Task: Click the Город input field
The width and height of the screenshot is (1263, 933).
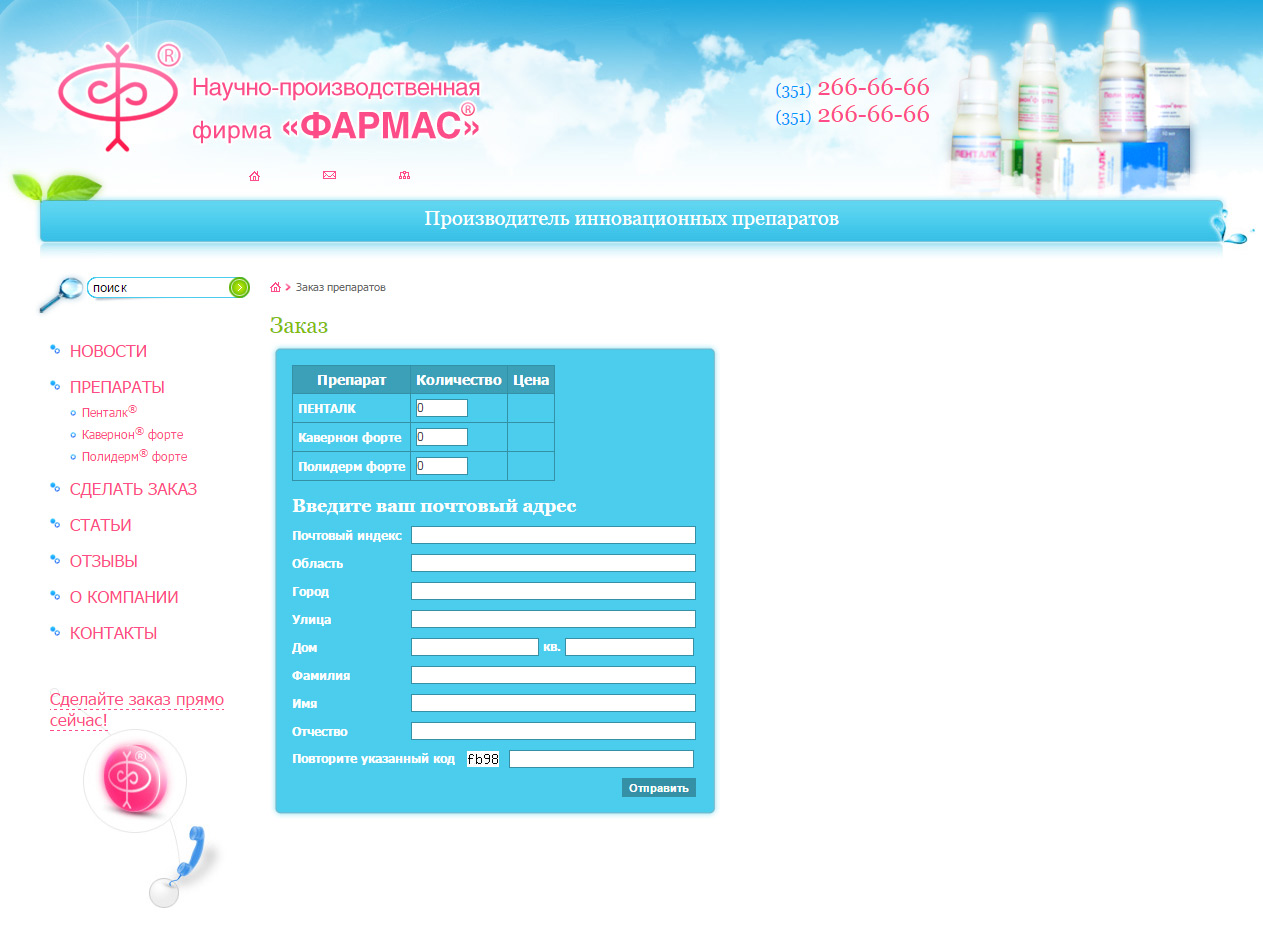Action: [x=553, y=591]
